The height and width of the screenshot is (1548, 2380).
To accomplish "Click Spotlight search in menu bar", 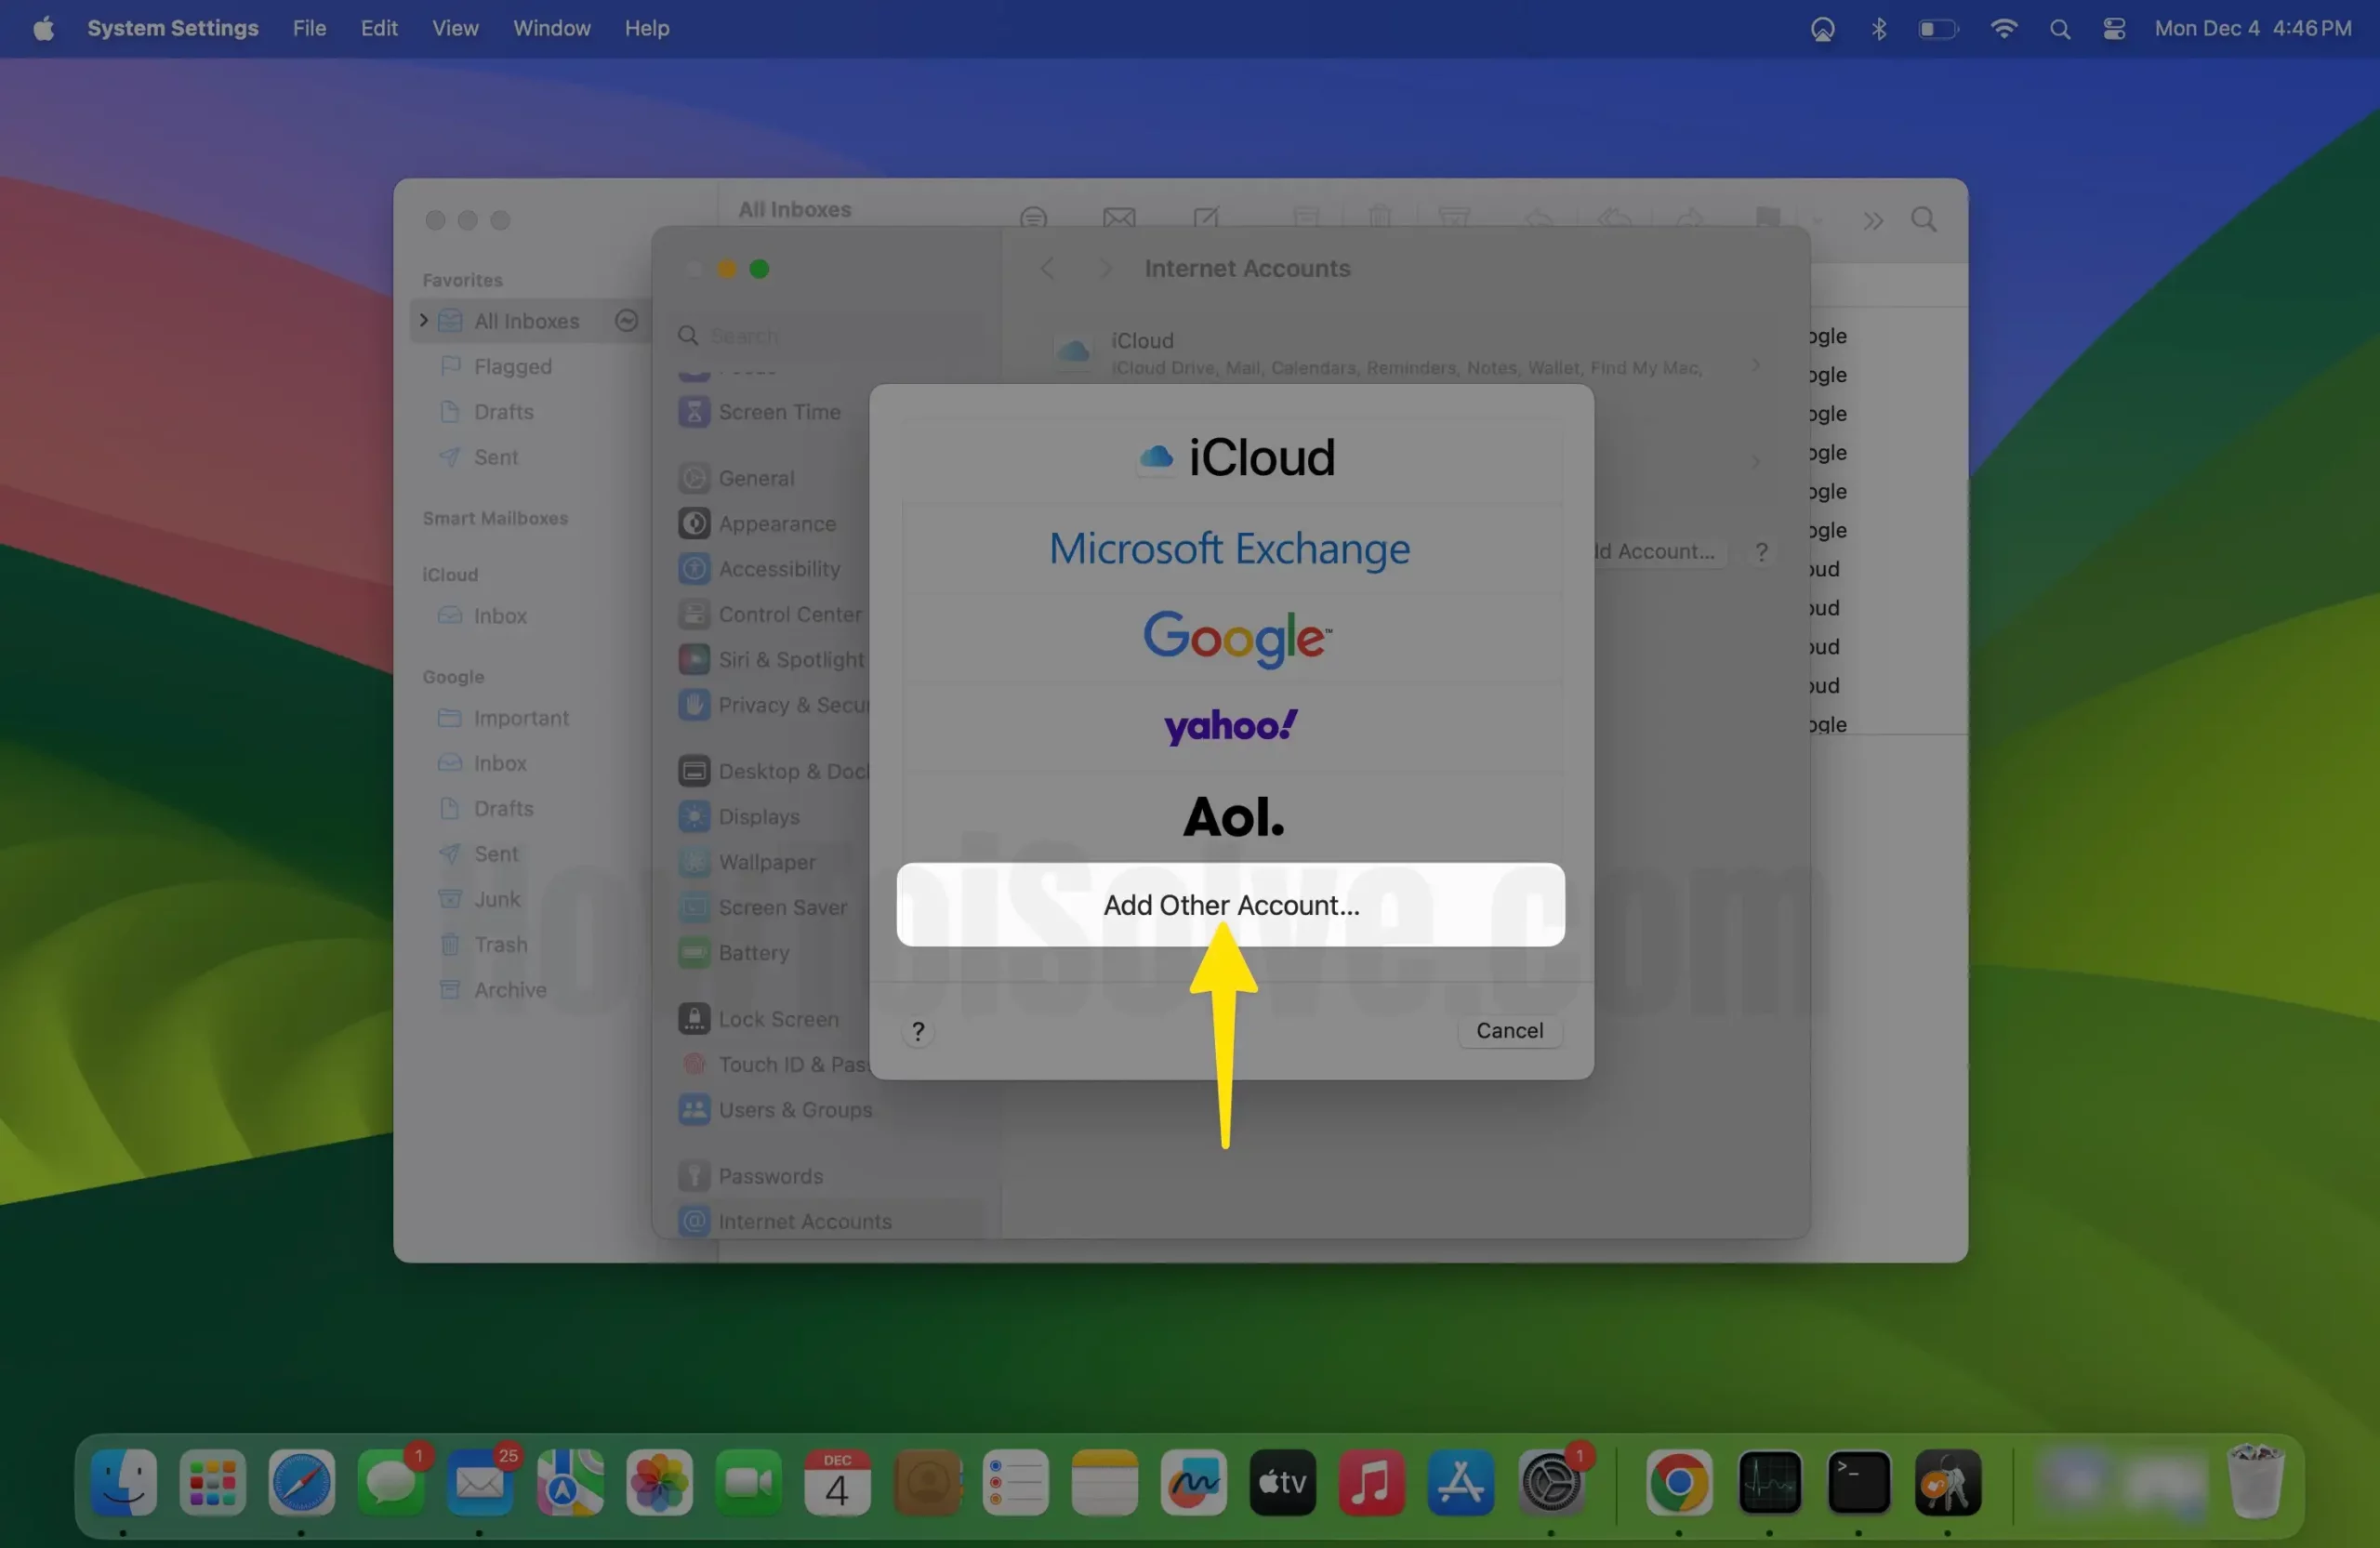I will click(x=2059, y=28).
